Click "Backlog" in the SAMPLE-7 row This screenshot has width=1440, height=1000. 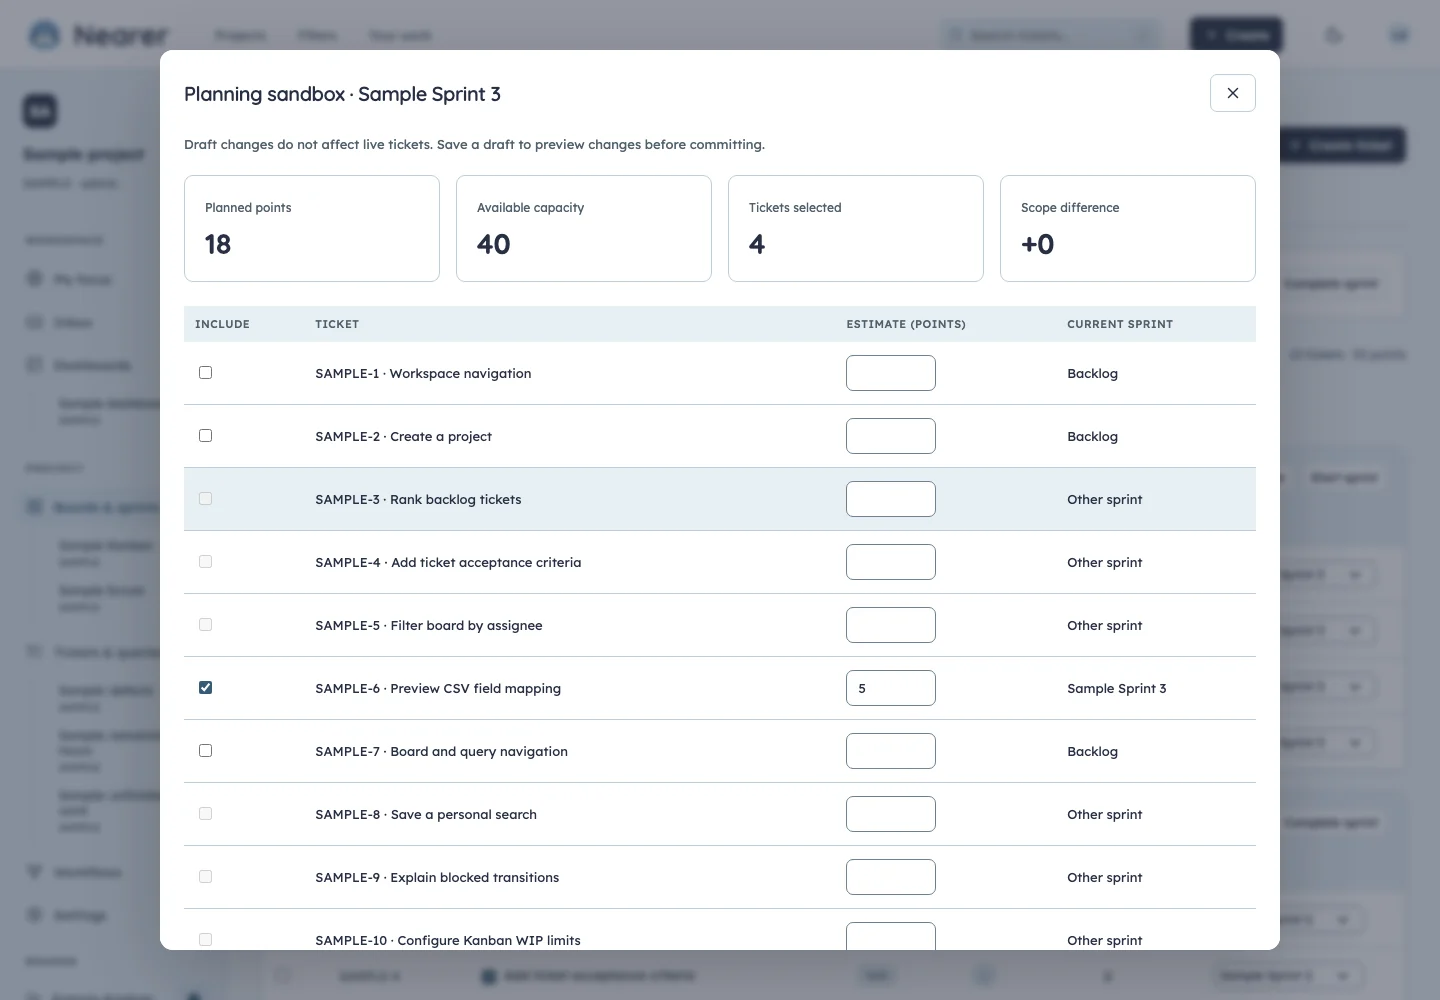1092,751
